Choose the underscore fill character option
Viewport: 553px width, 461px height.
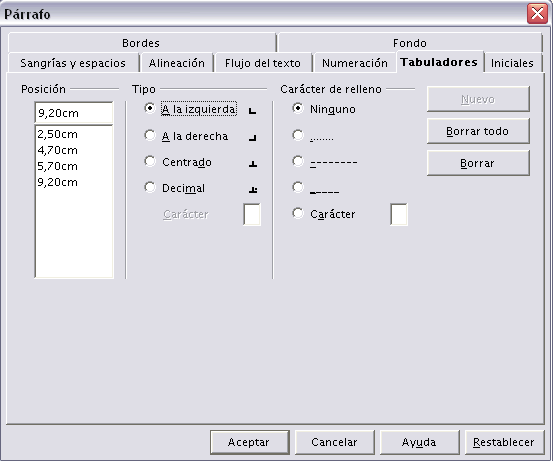tap(298, 188)
